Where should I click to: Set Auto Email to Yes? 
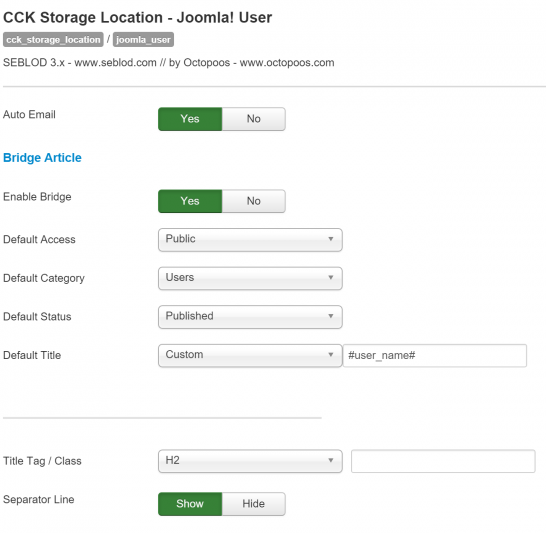point(190,119)
